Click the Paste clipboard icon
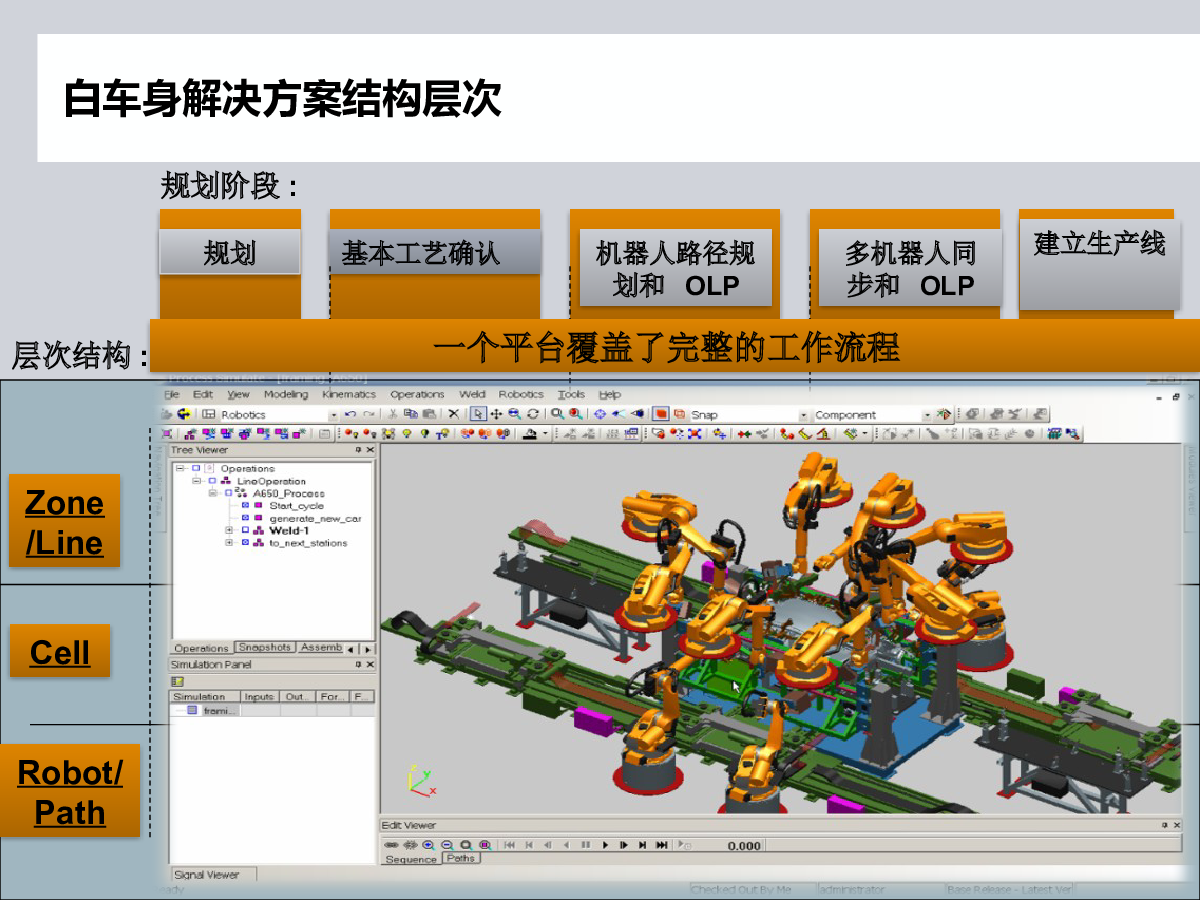The image size is (1200, 900). (428, 414)
